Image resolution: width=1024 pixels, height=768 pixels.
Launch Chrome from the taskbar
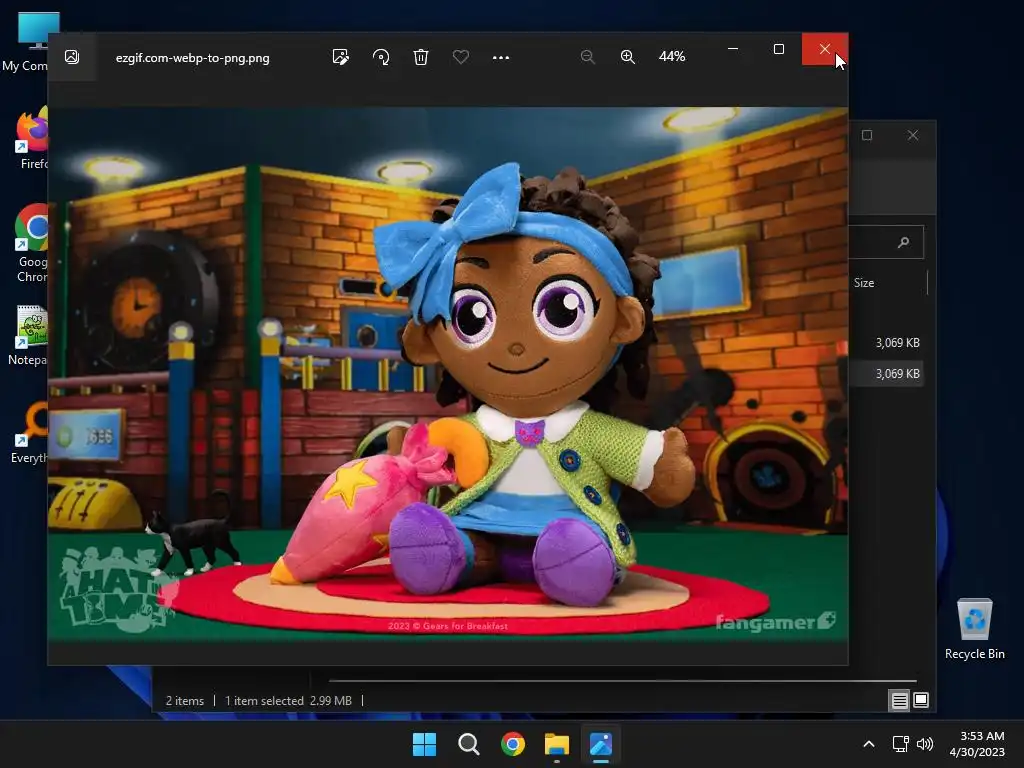(513, 744)
